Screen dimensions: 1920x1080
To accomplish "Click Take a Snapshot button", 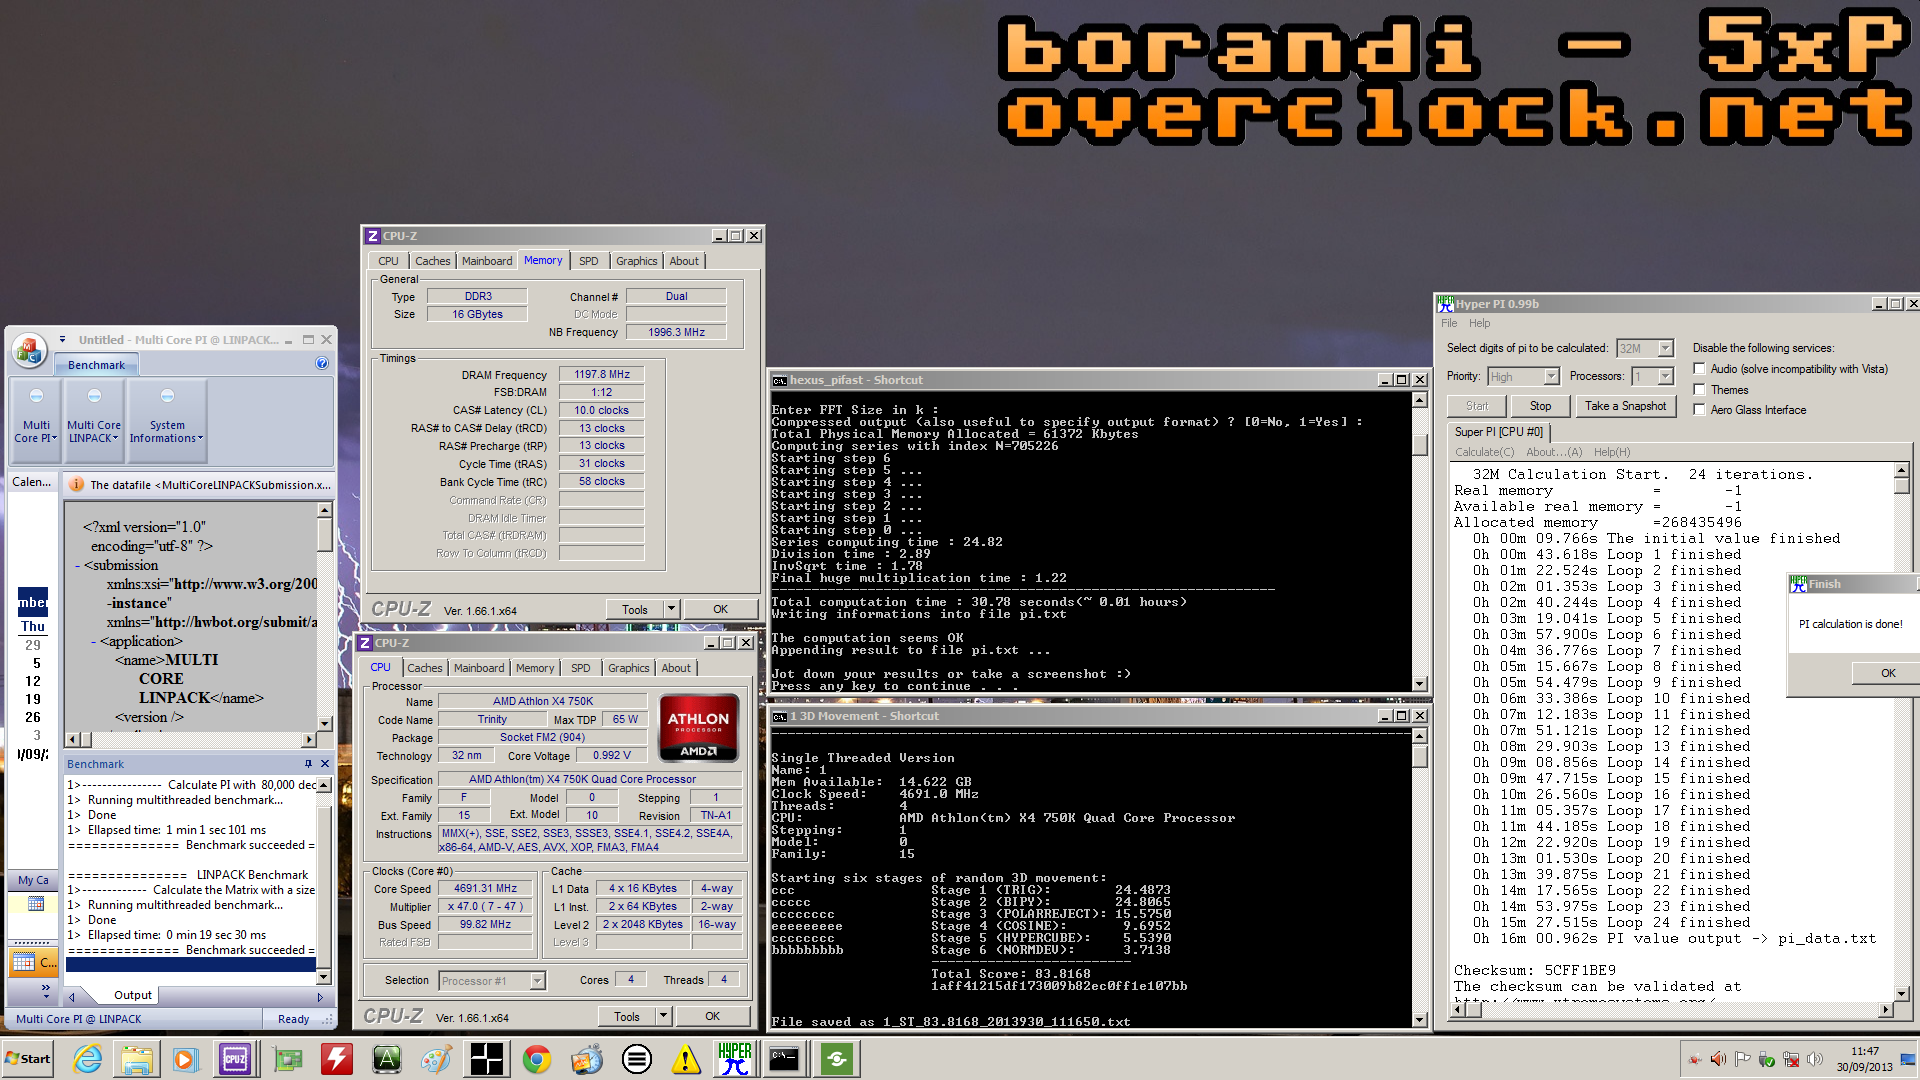I will pyautogui.click(x=1625, y=406).
